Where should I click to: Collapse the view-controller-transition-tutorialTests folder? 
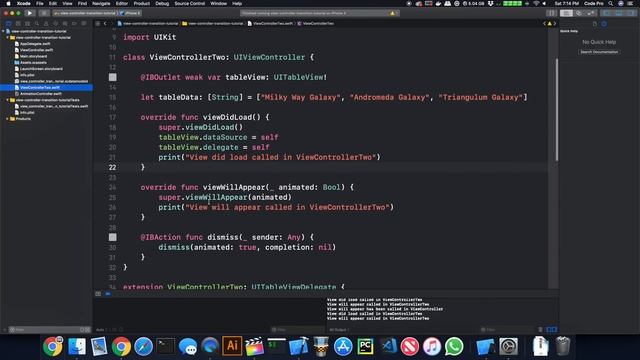point(7,100)
